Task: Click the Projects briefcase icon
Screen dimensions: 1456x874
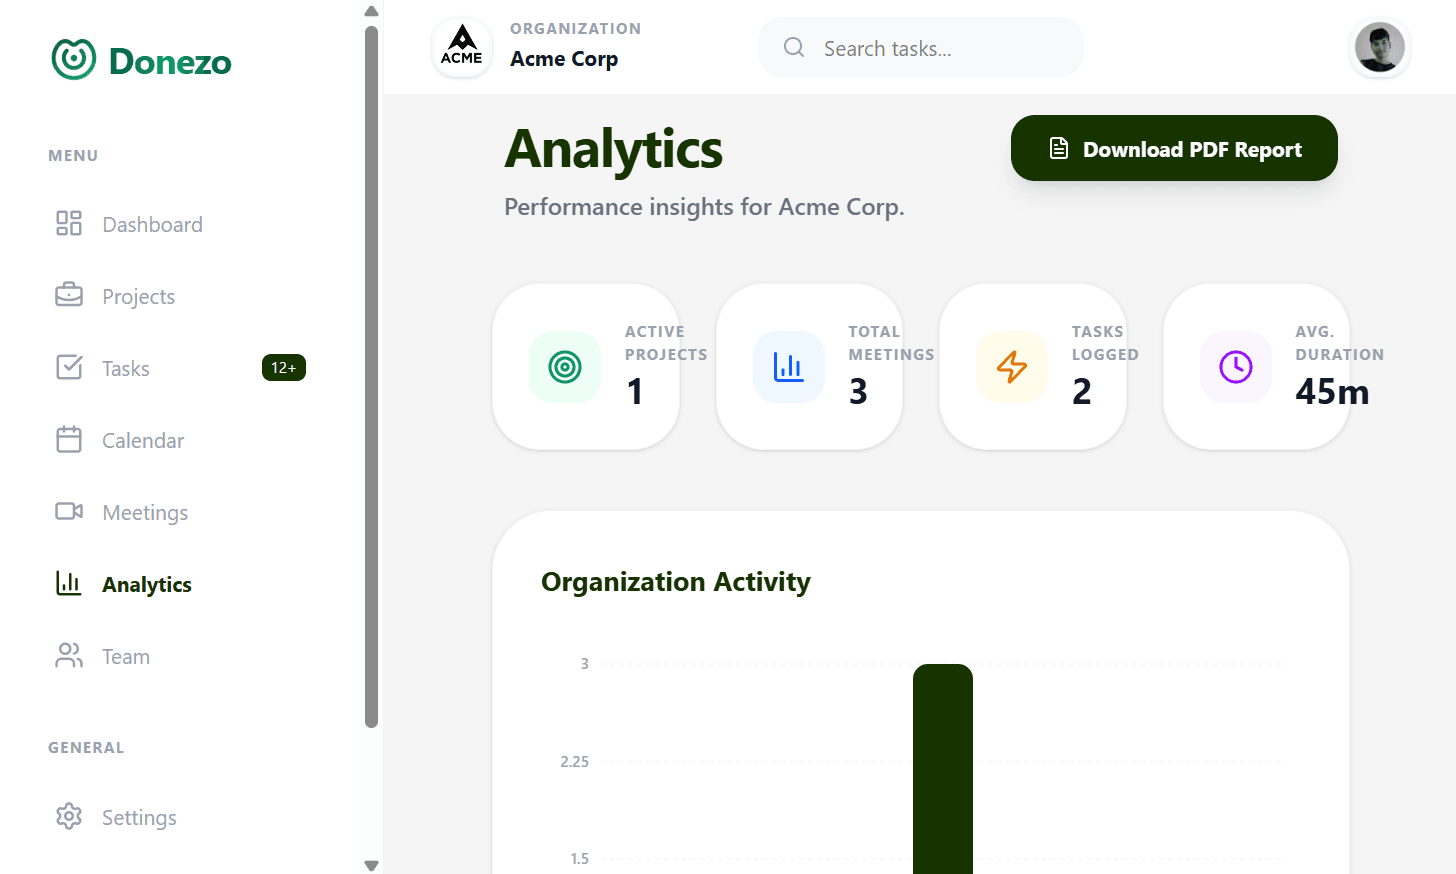Action: pyautogui.click(x=68, y=295)
